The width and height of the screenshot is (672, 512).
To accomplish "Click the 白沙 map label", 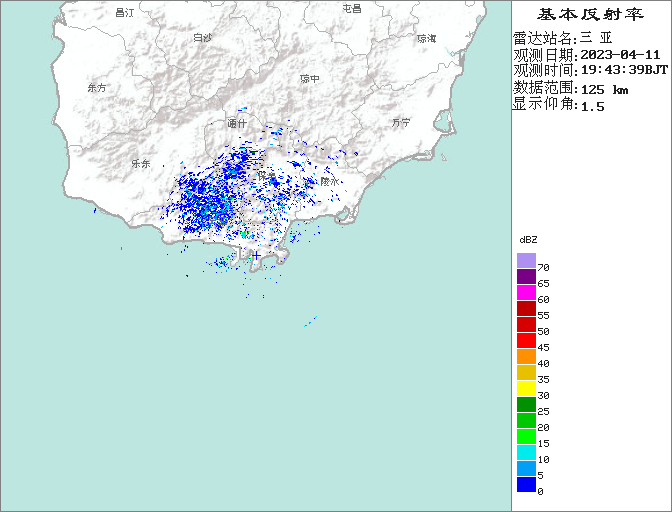I will [x=203, y=38].
